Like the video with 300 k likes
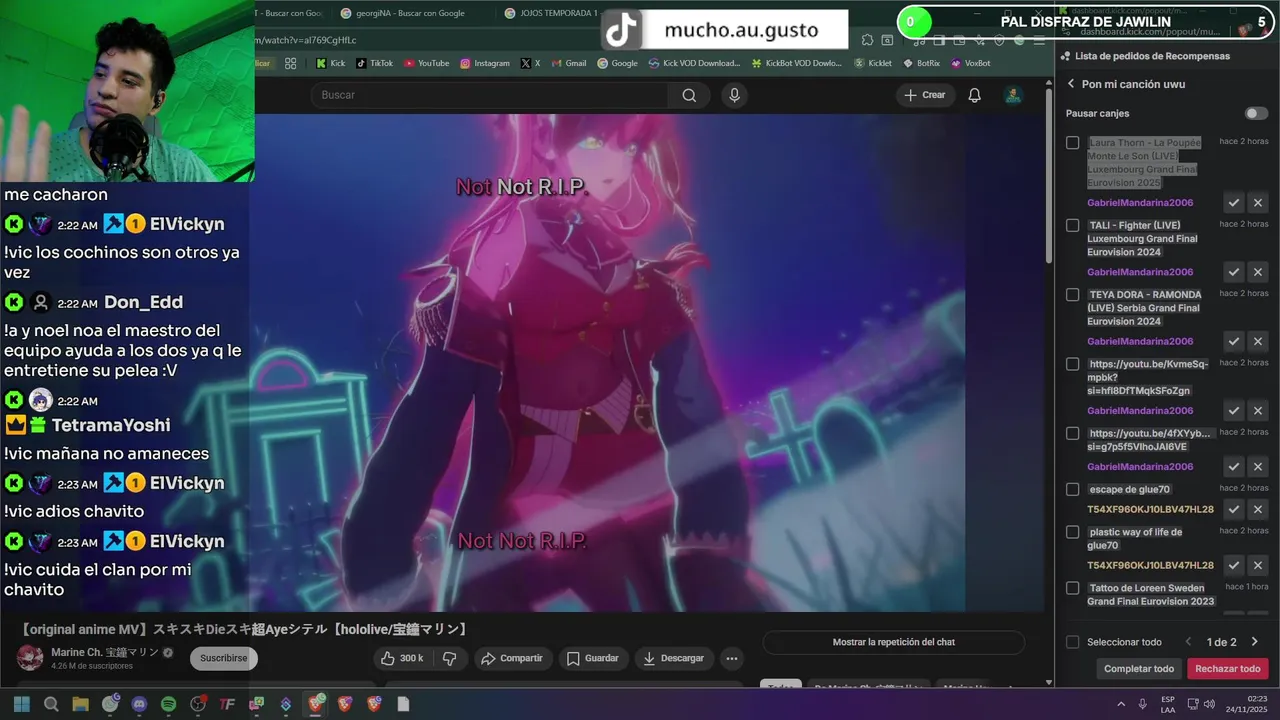1280x720 pixels. 402,658
